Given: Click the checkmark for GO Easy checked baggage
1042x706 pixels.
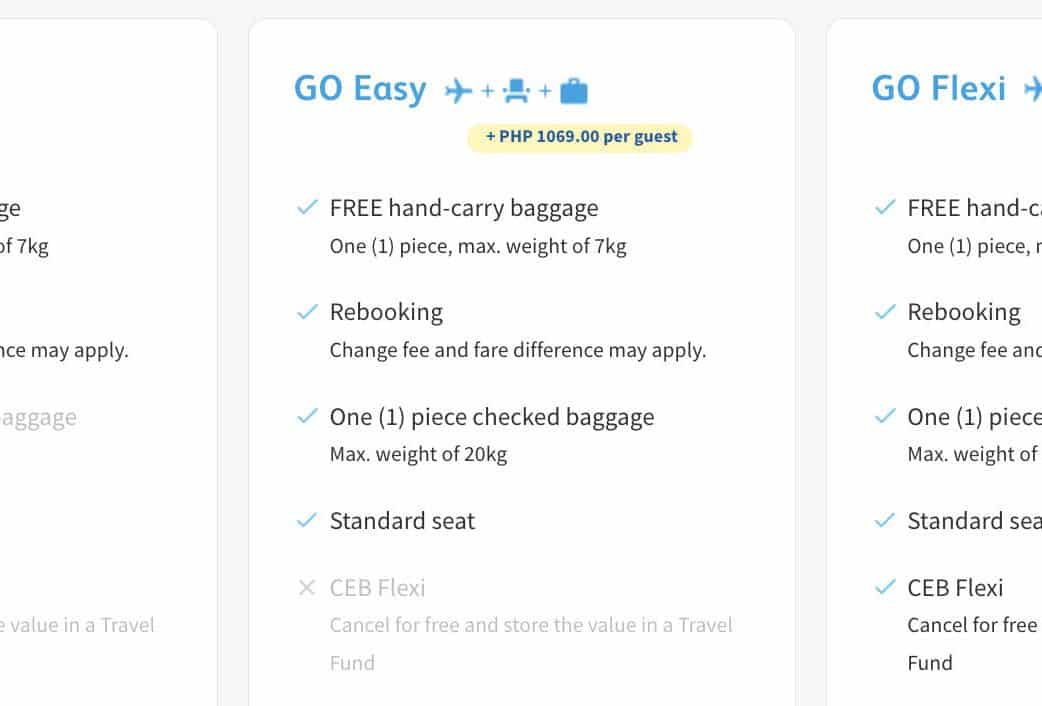Looking at the screenshot, I should point(307,416).
